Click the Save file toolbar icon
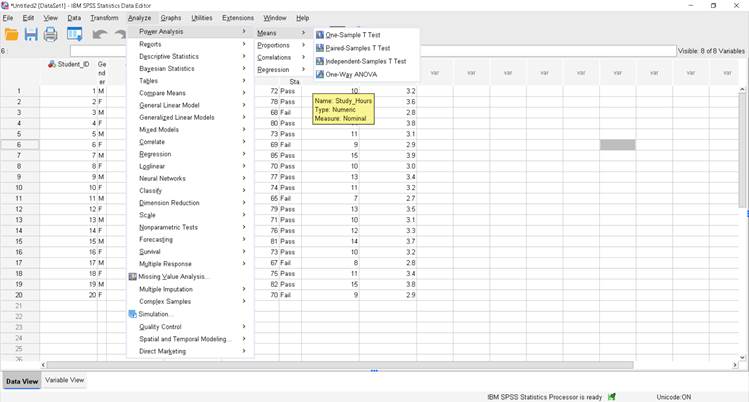The image size is (749, 402). (x=30, y=35)
